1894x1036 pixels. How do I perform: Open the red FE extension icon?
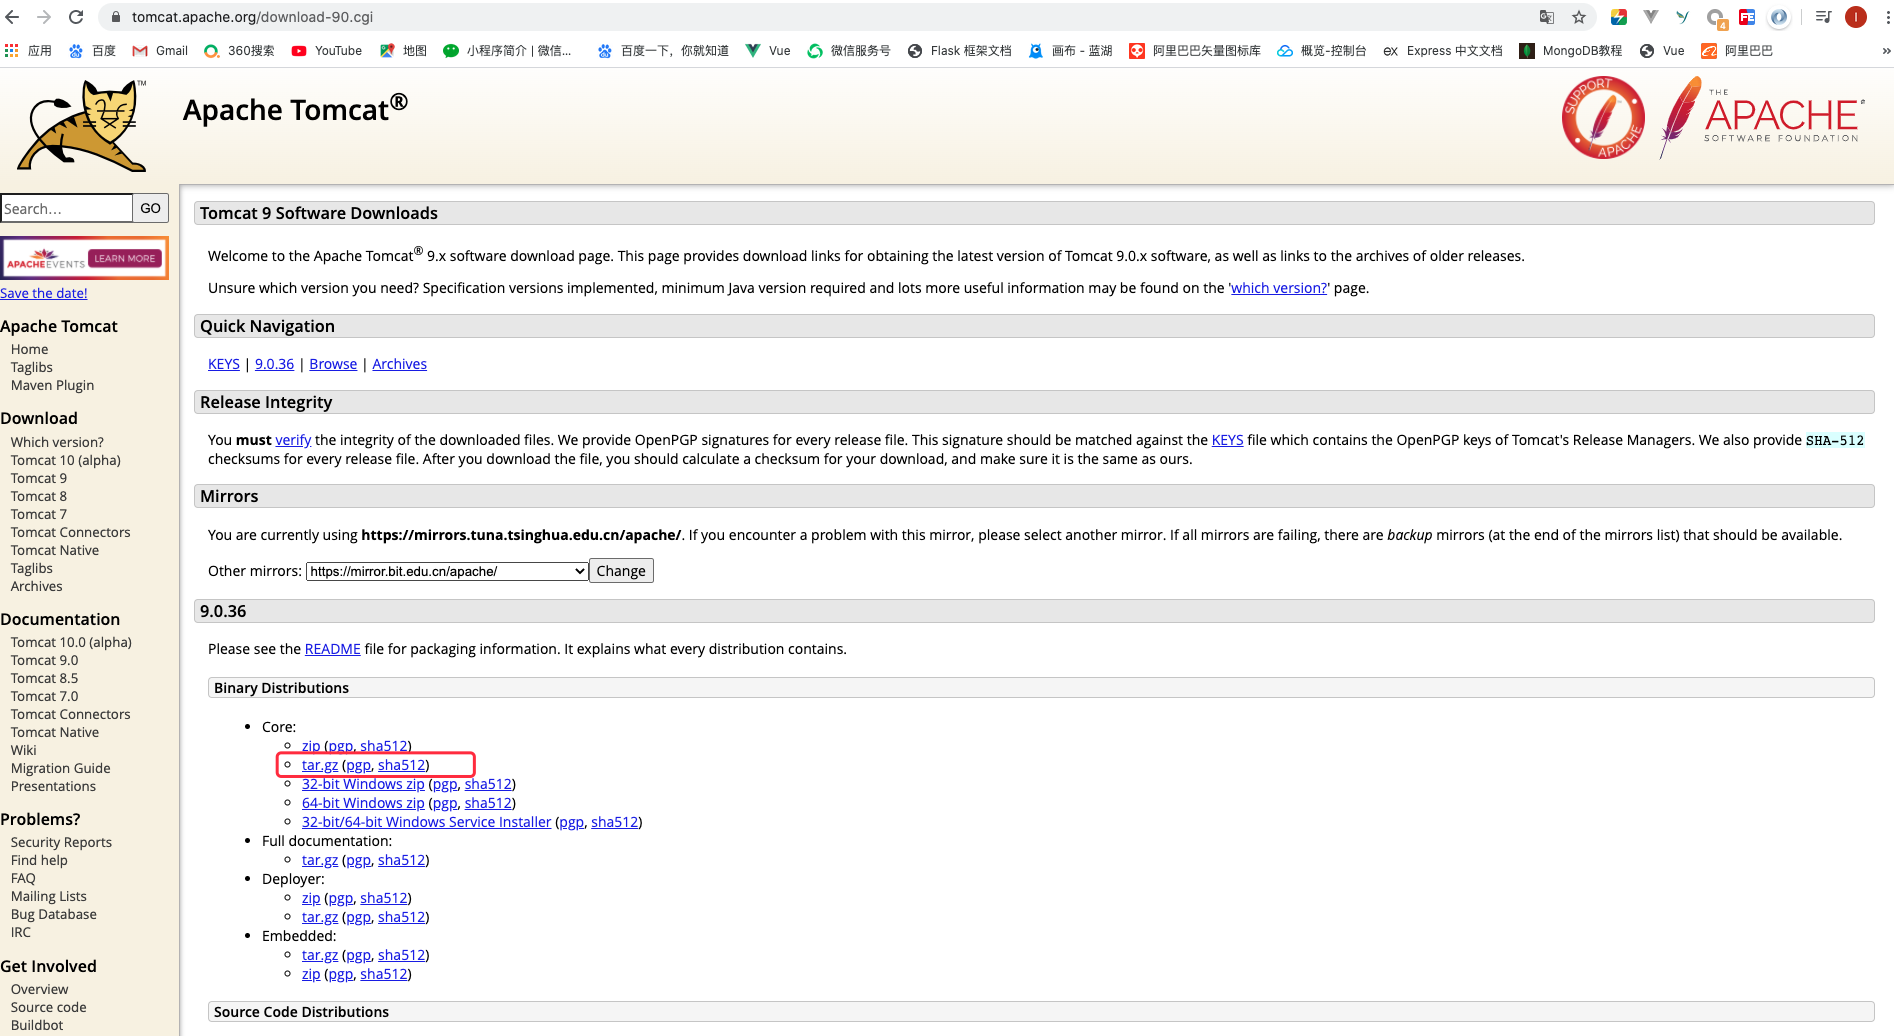[1747, 17]
